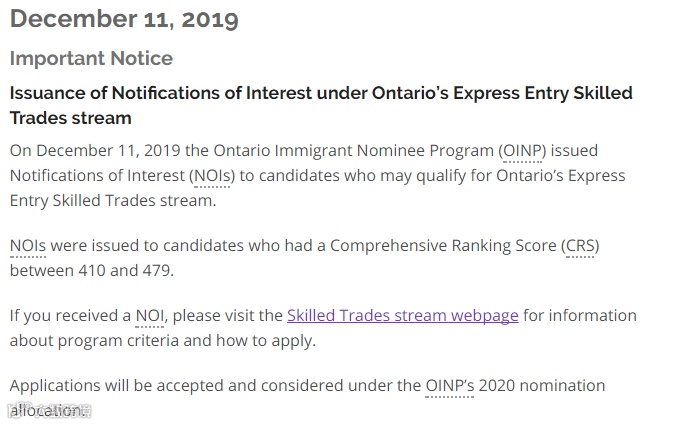Click the CRS abbreviation in parentheses
This screenshot has width=691, height=425.
pyautogui.click(x=580, y=246)
